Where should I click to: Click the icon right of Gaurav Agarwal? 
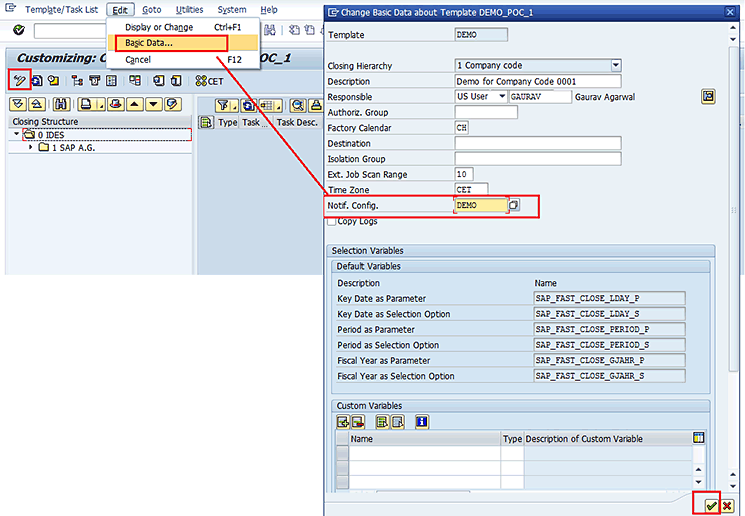(x=708, y=96)
